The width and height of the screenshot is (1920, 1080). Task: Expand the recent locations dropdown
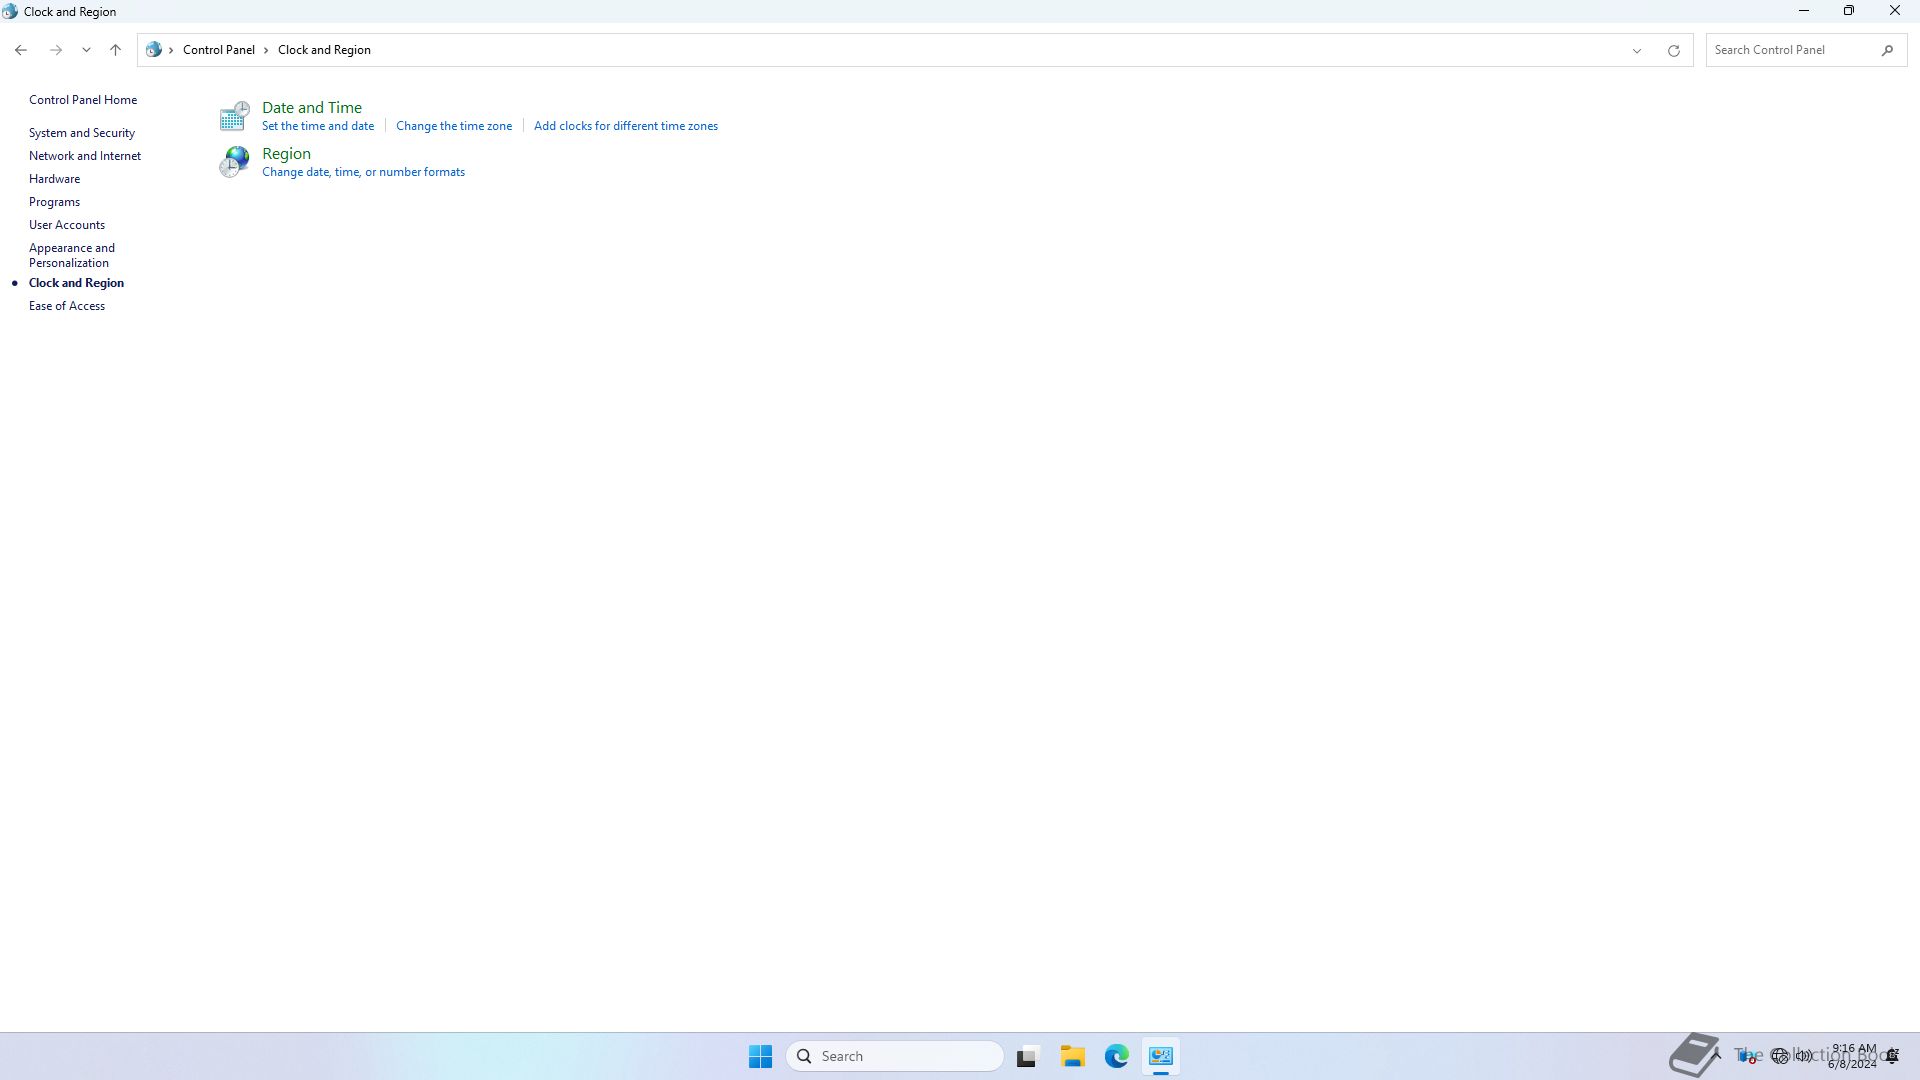86,50
